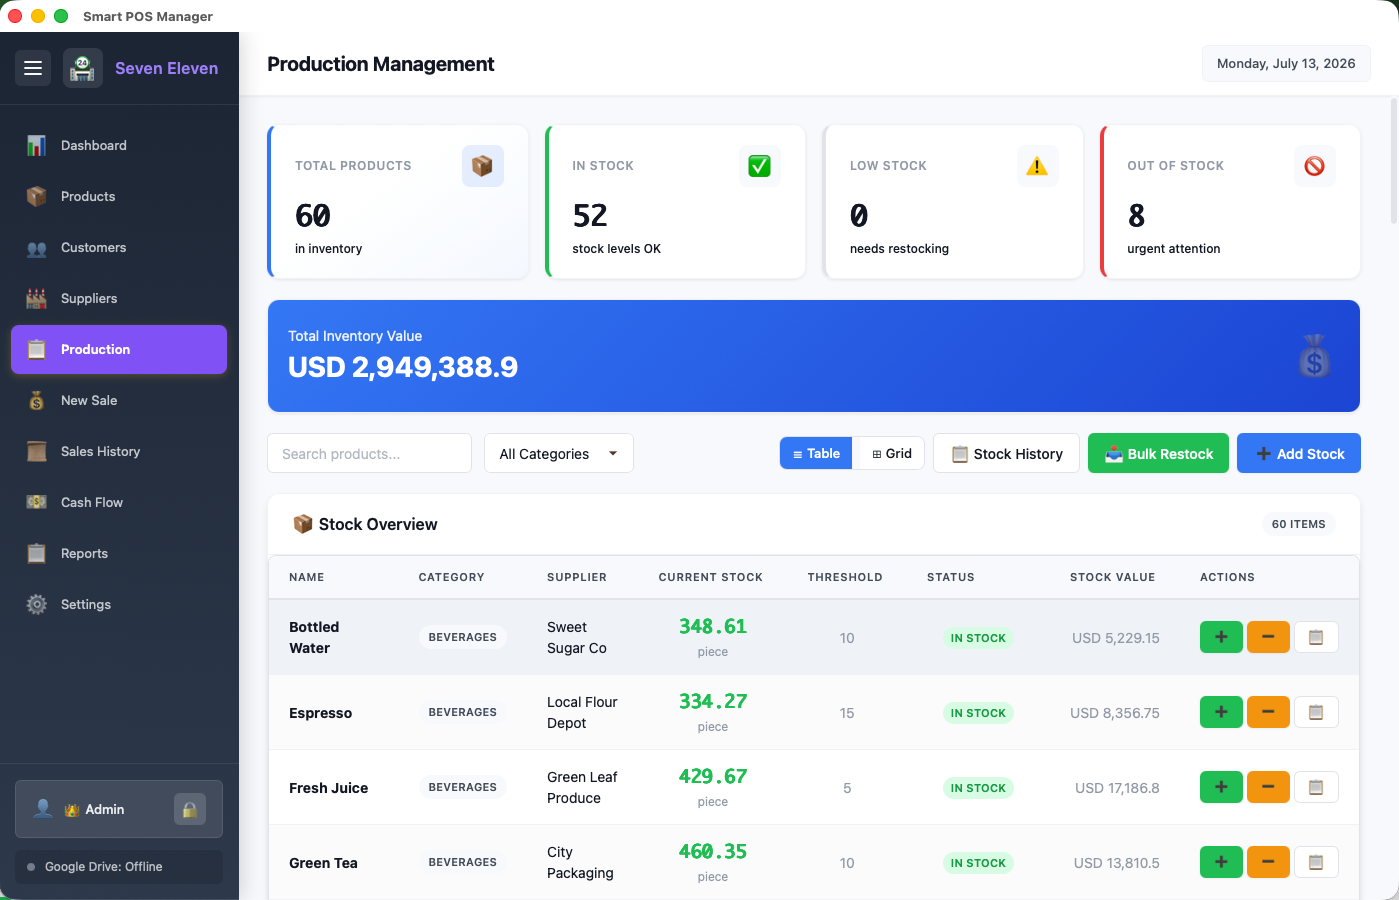
Task: Add stock to Espresso with plus button
Action: (1221, 712)
